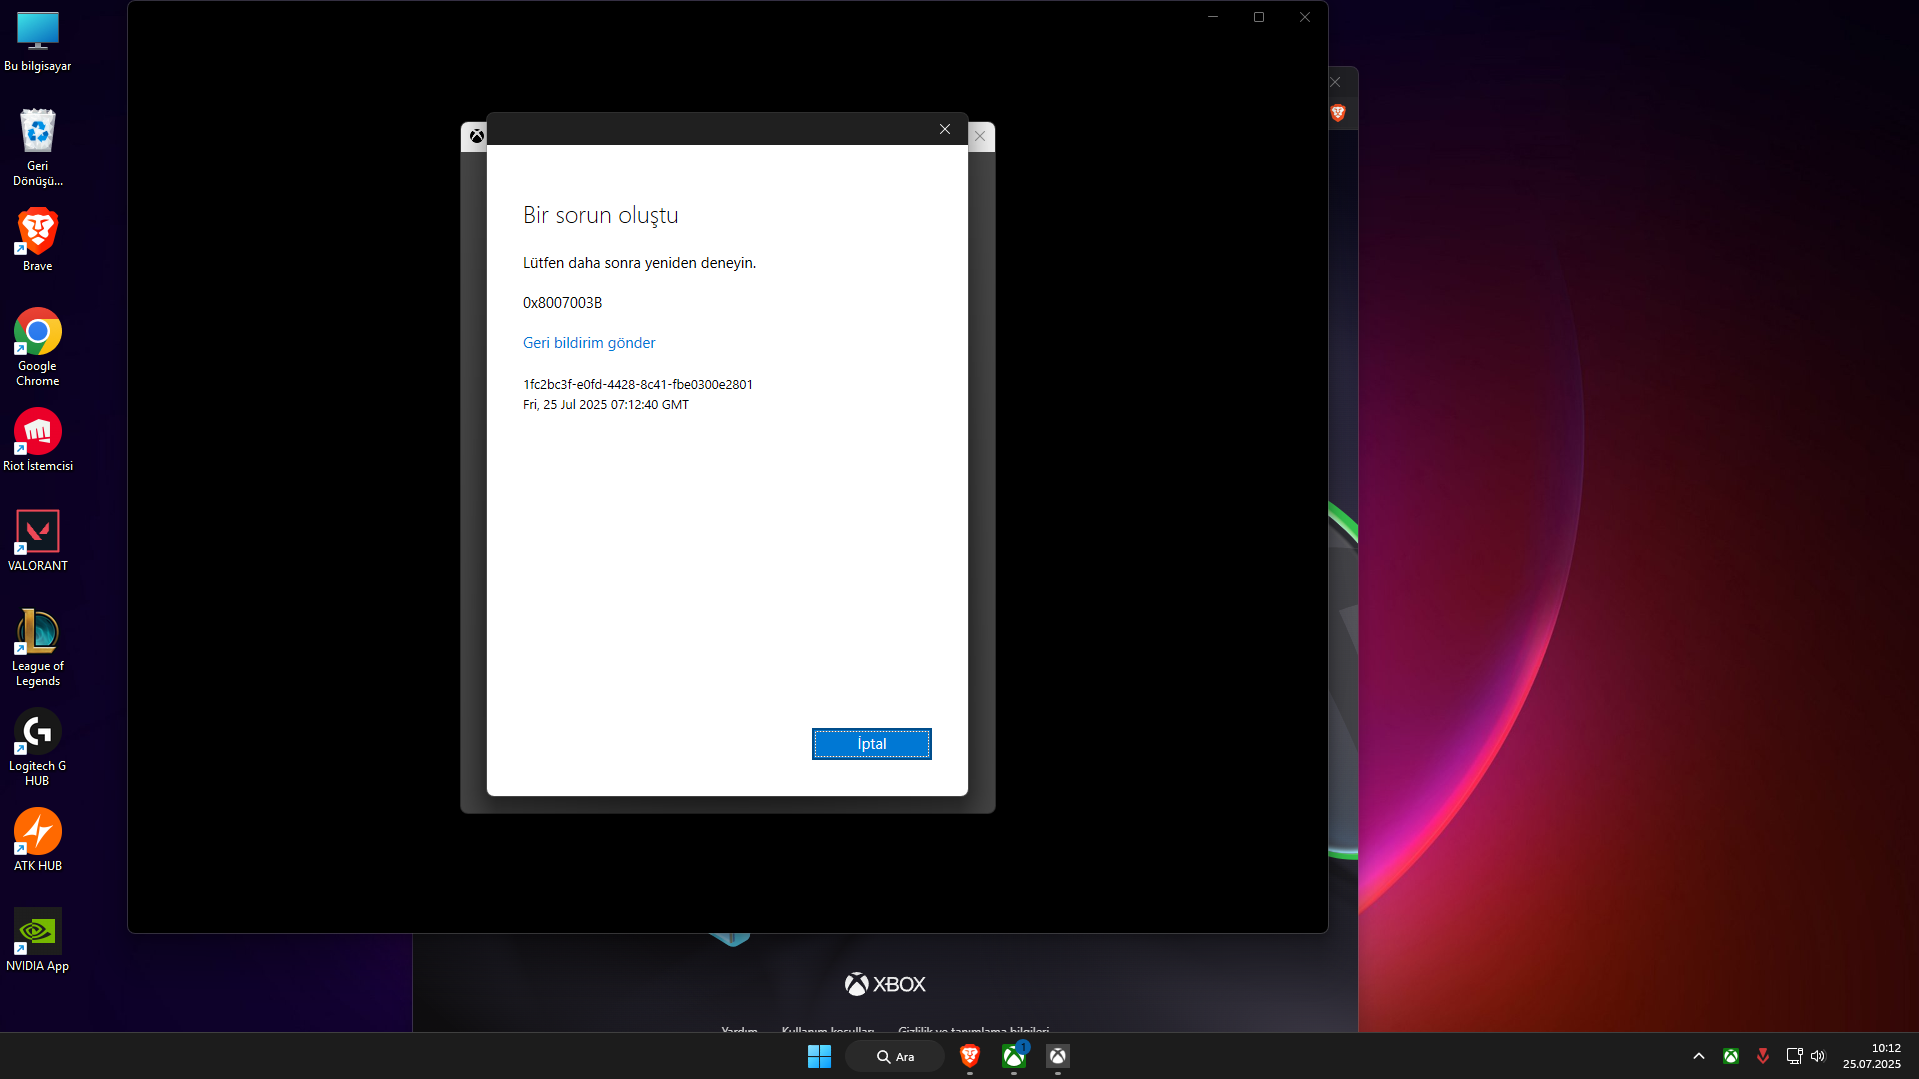This screenshot has width=1919, height=1079.
Task: Open the green Xbox app on the taskbar
Action: click(1014, 1056)
